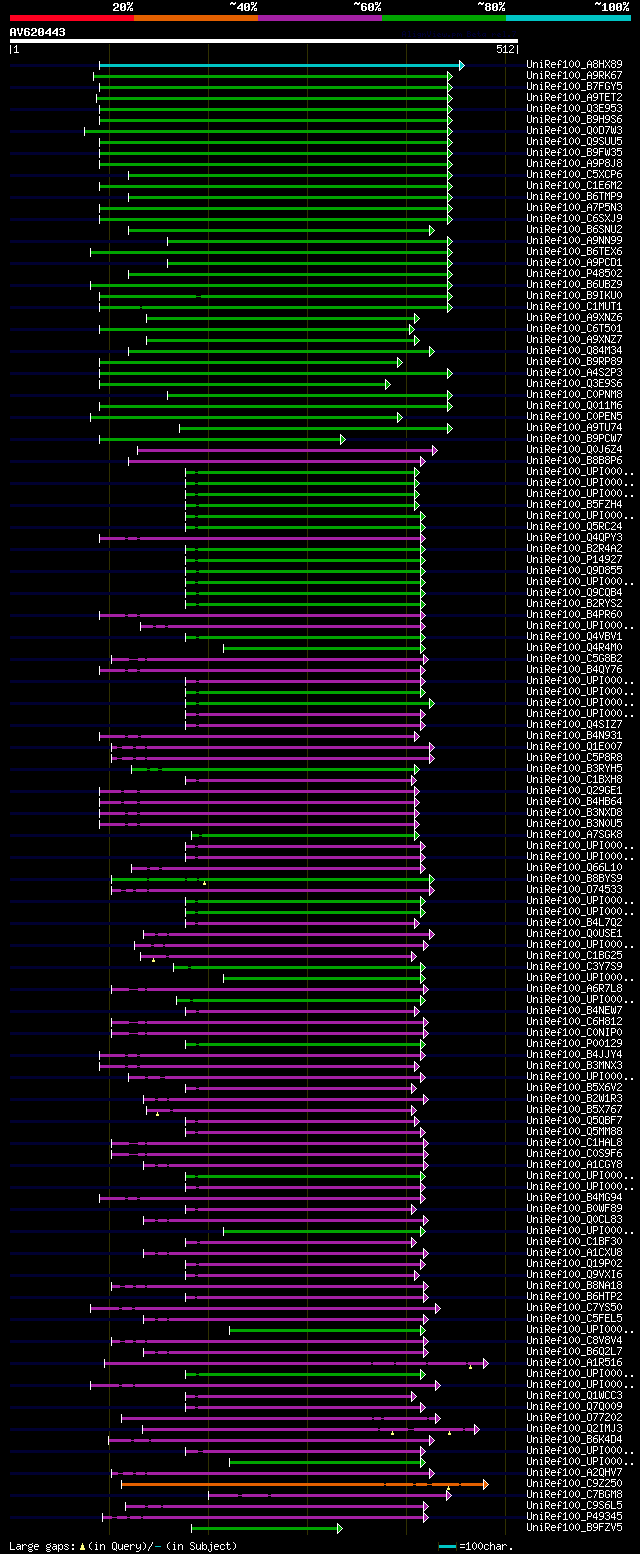Select the UniRef100_Q2IMJ3 entry
Image resolution: width=640 pixels, height=1554 pixels.
click(574, 1429)
